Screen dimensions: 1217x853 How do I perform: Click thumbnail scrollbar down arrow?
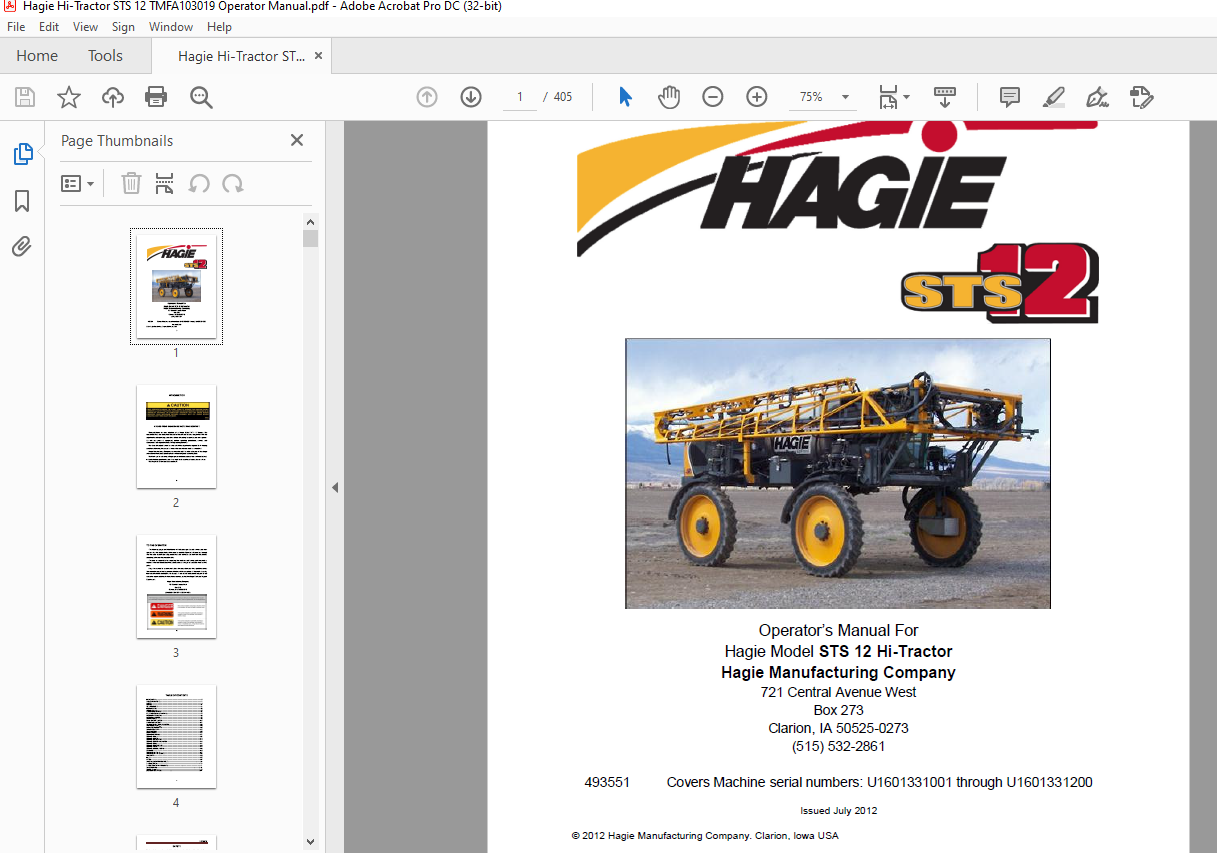tap(310, 842)
